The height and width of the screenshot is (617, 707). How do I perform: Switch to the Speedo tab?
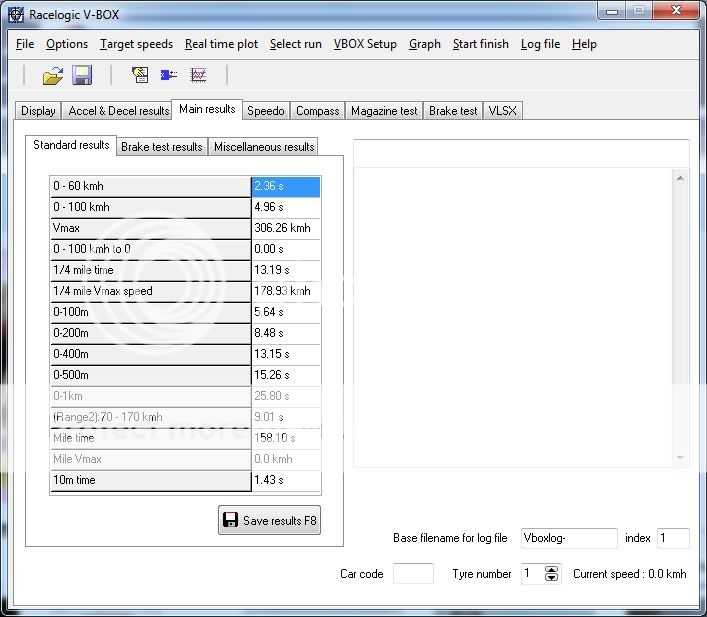(266, 111)
